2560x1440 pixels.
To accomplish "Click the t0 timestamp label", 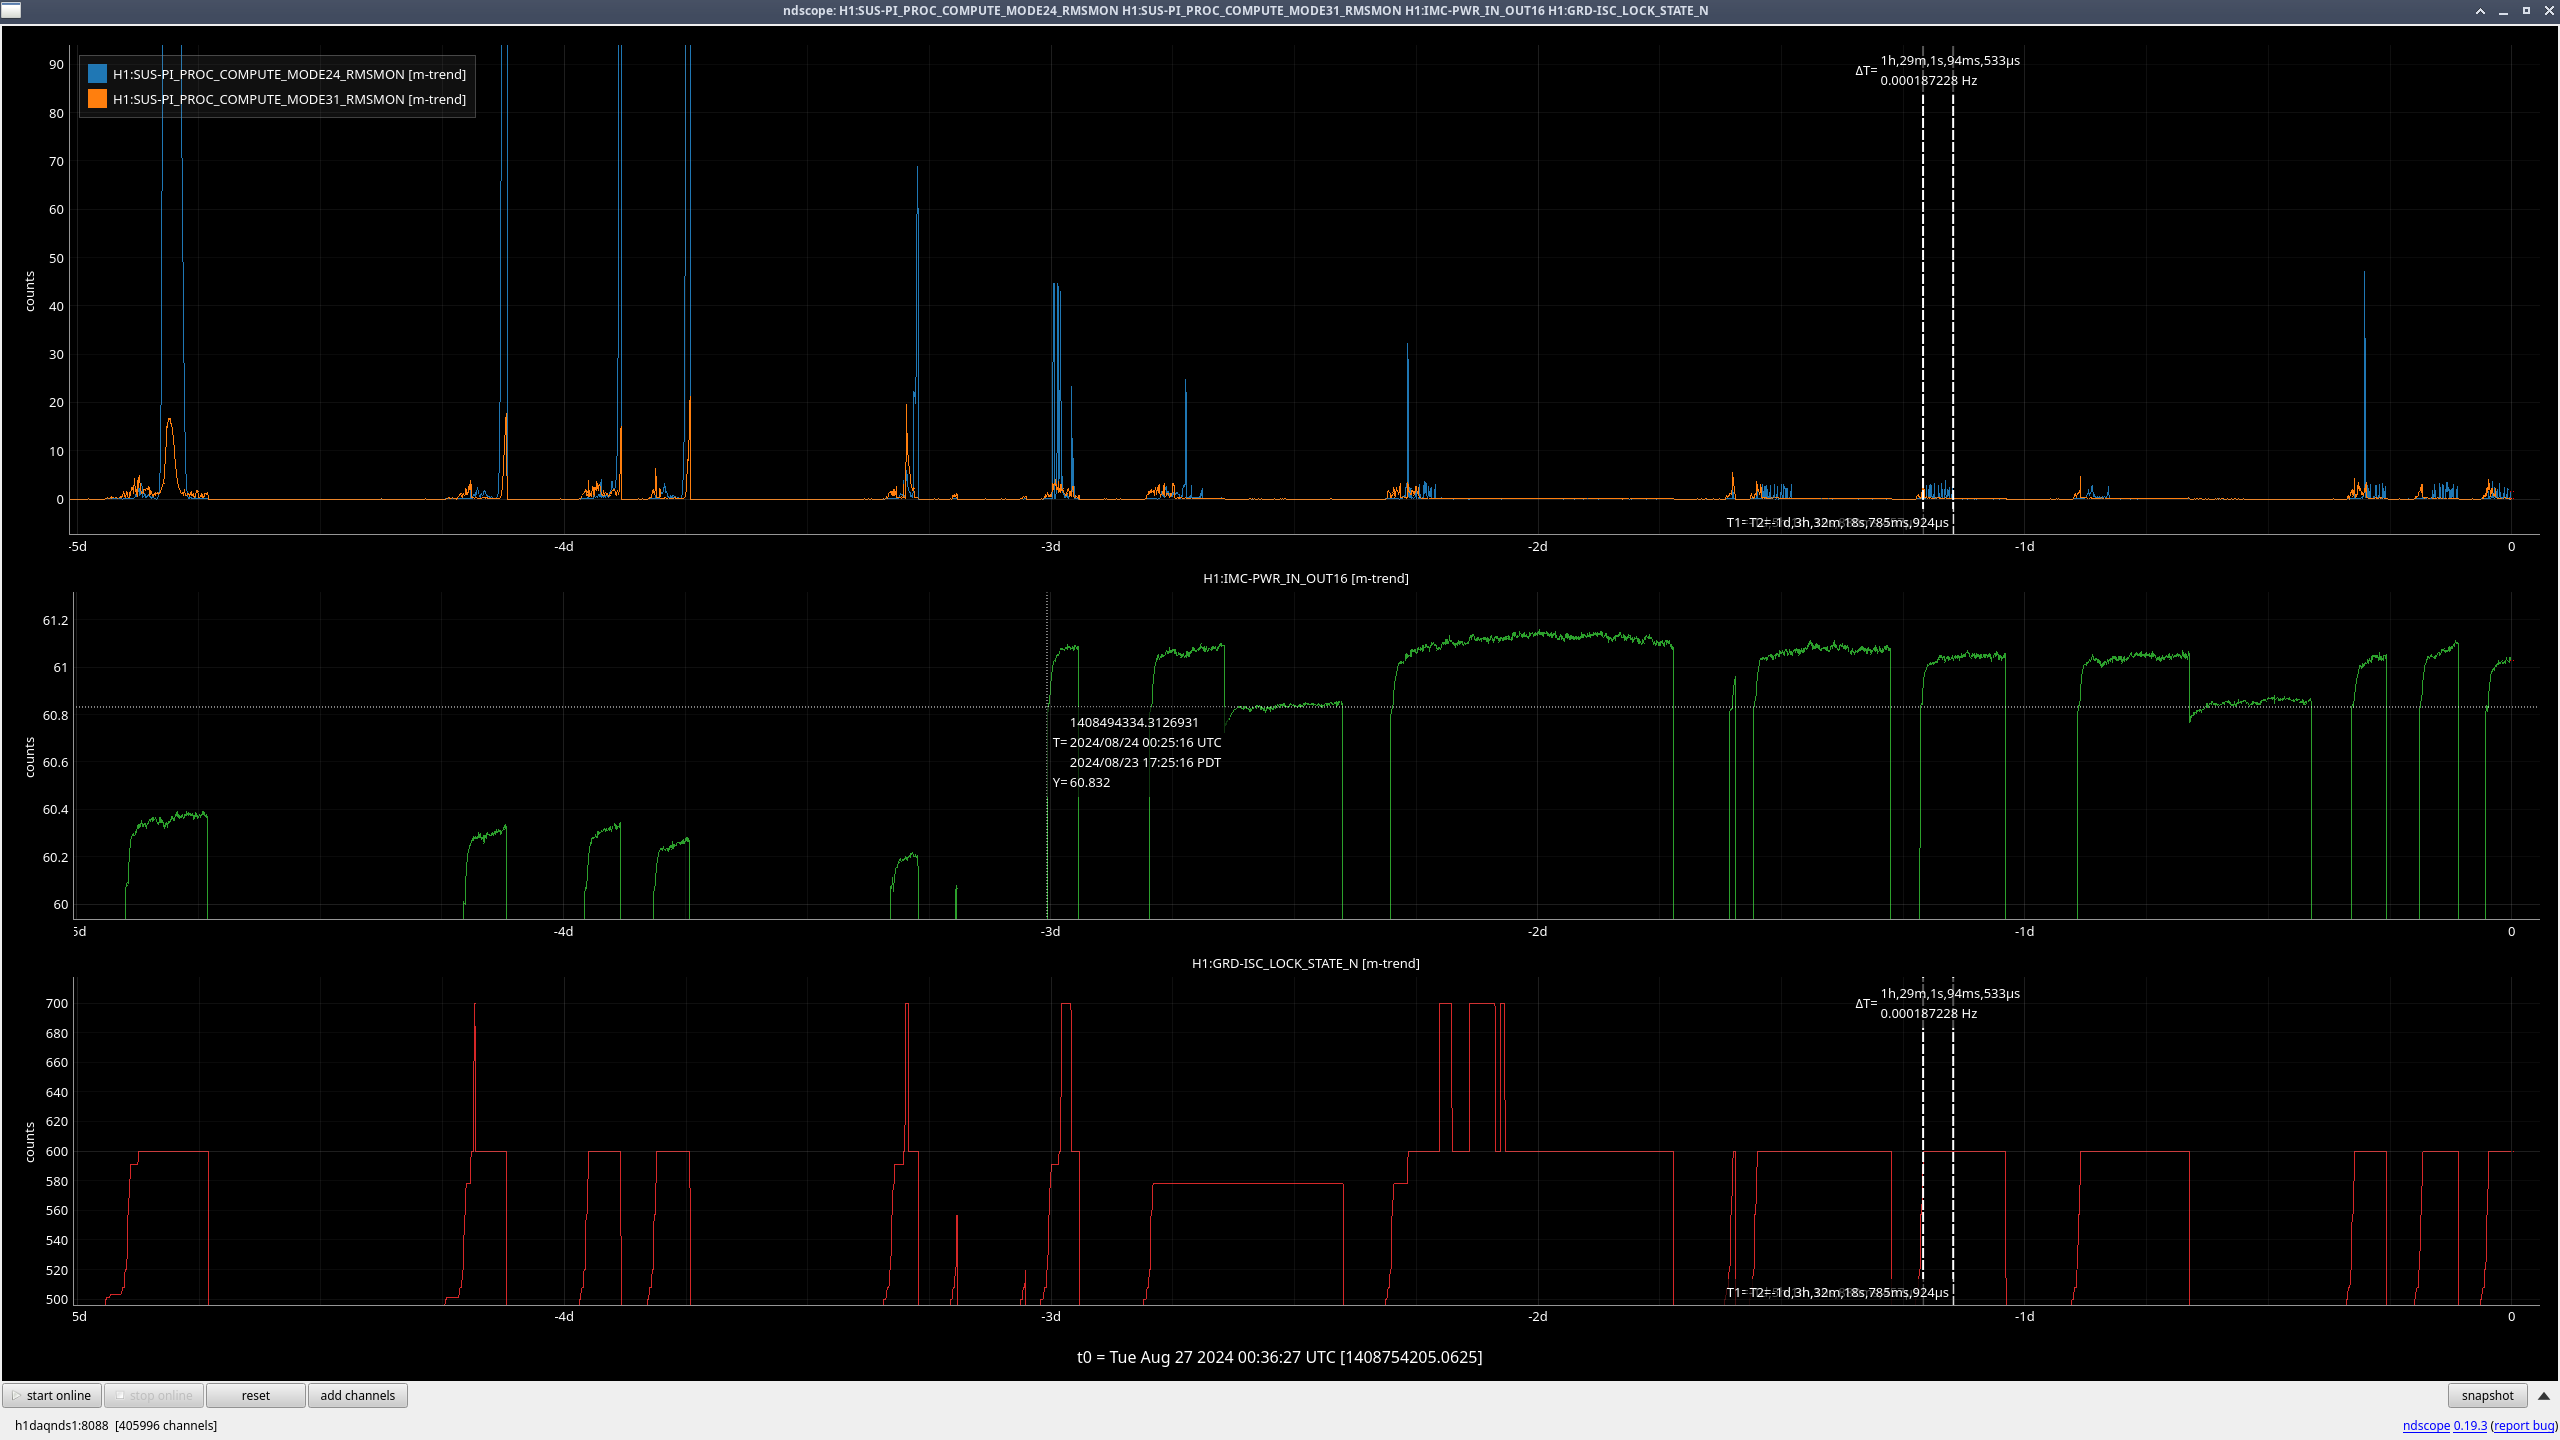I will tap(1279, 1357).
